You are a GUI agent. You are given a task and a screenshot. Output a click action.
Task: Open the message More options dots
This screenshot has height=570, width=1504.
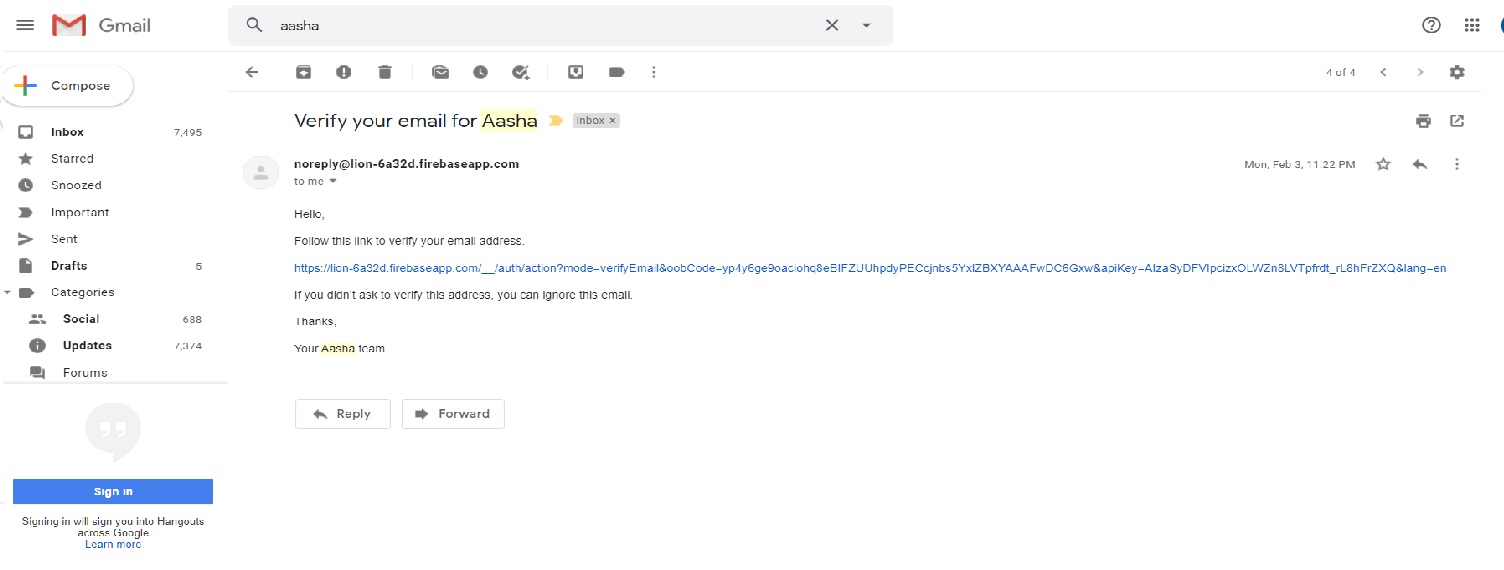point(1457,164)
